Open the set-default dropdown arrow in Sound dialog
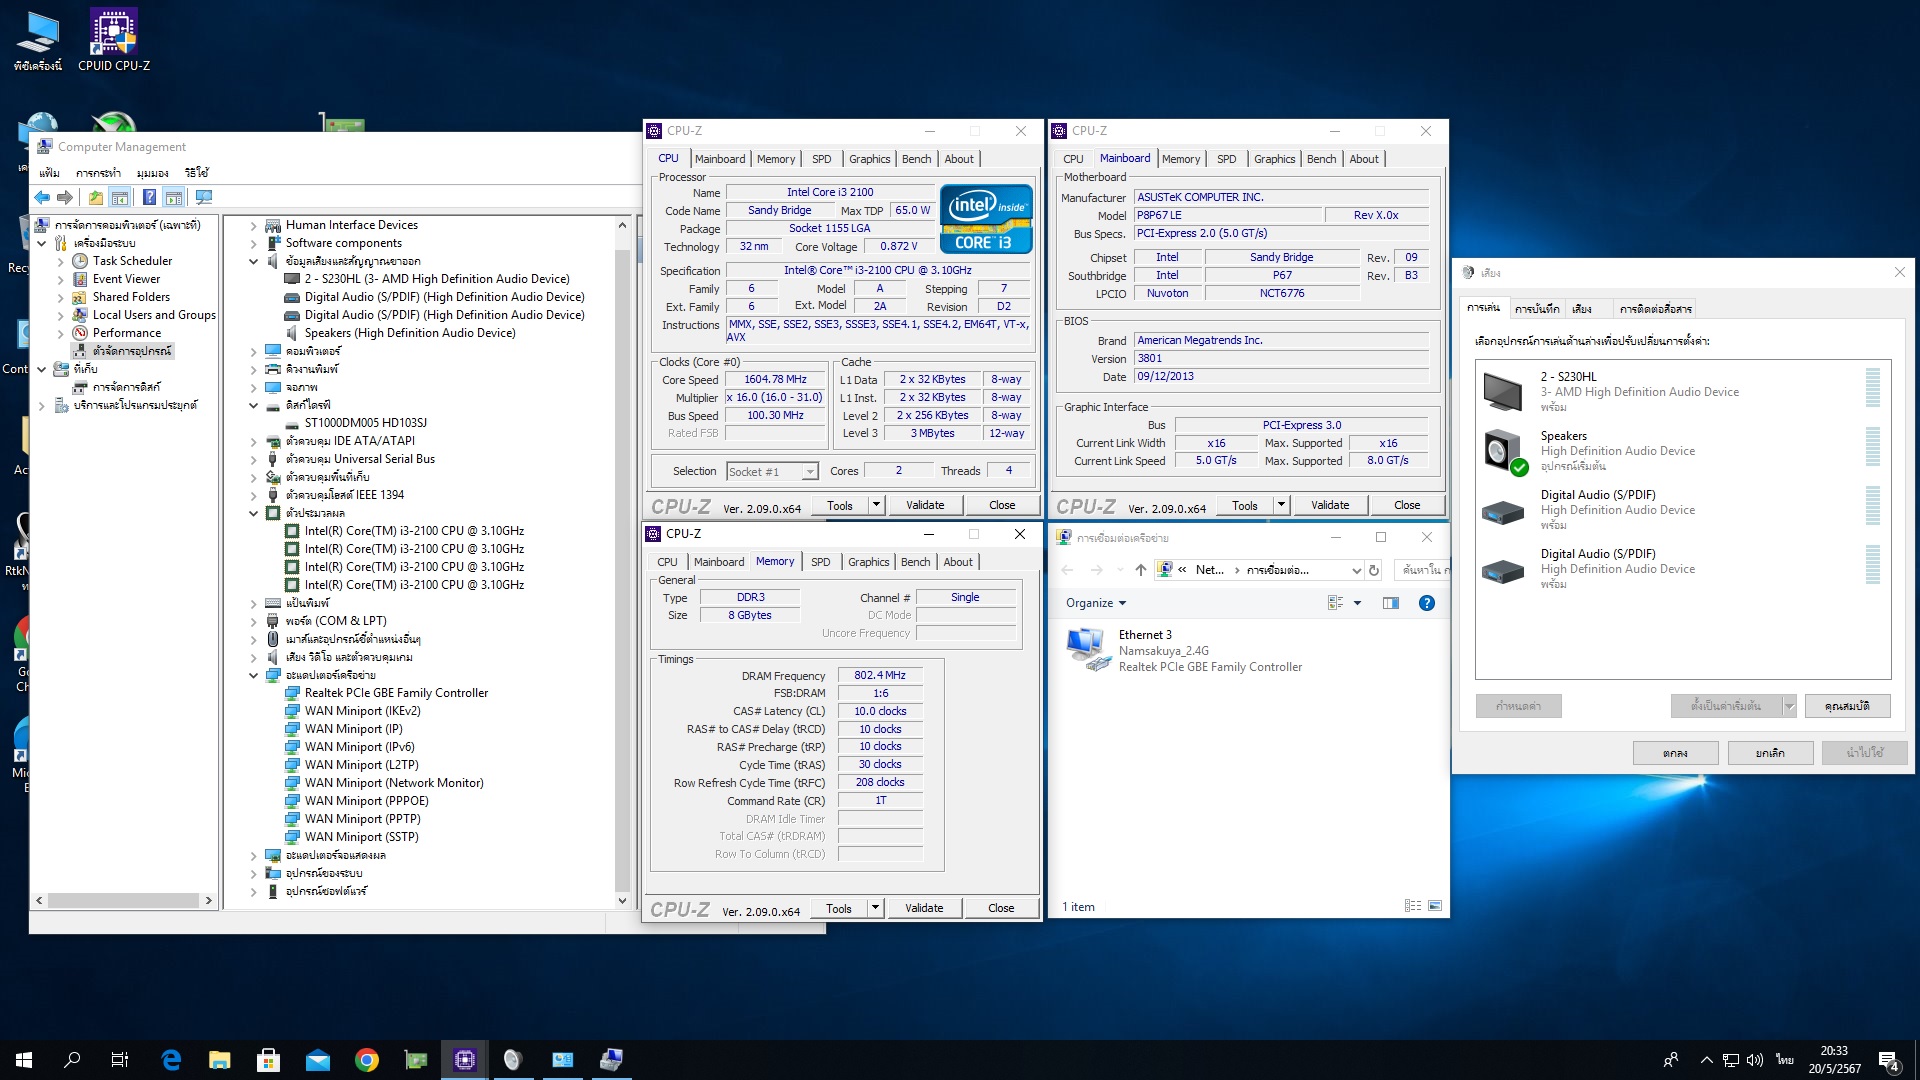The height and width of the screenshot is (1080, 1920). click(x=1789, y=706)
